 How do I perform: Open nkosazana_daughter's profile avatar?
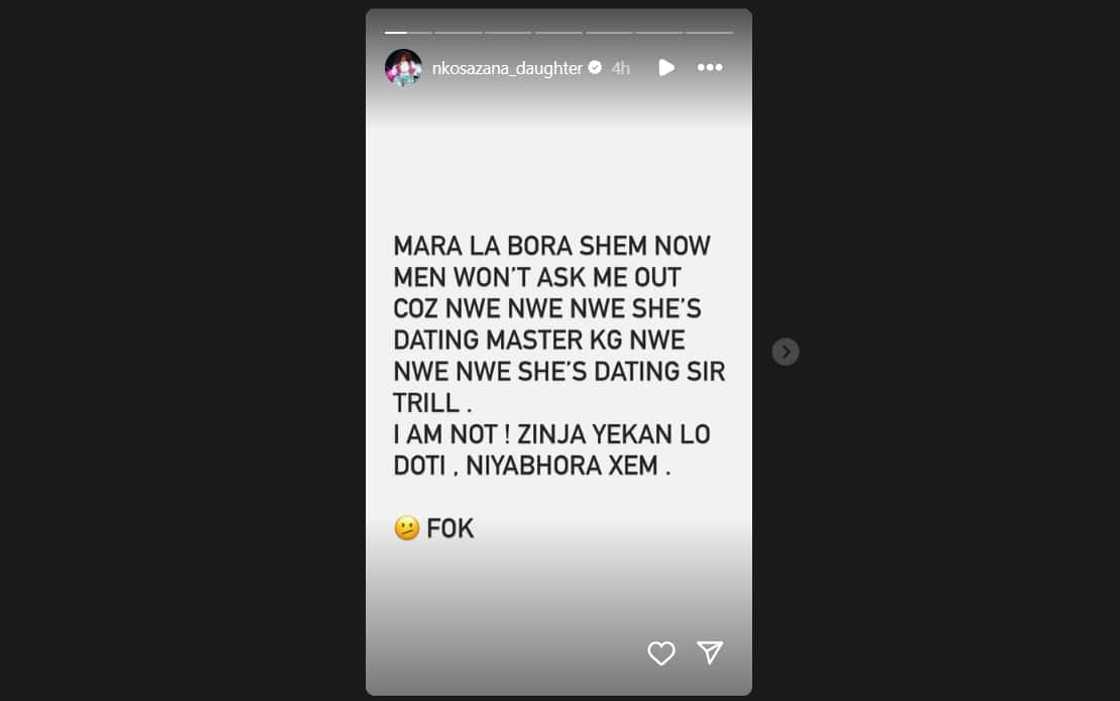403,67
